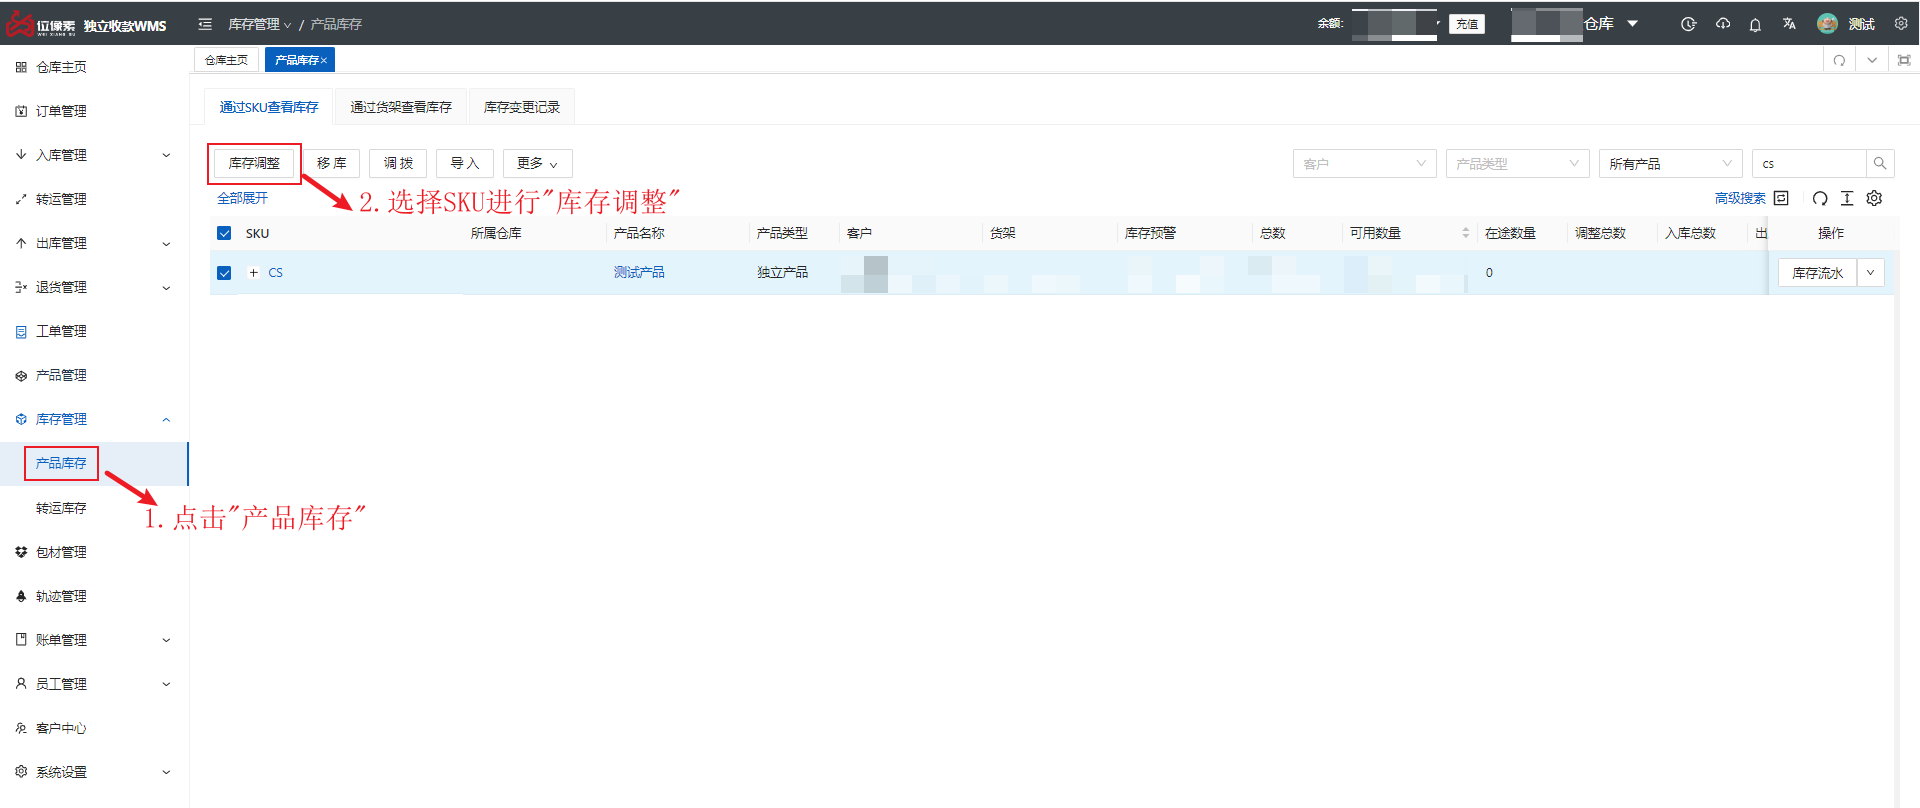The width and height of the screenshot is (1920, 808).
Task: Open the header settings gear
Action: pyautogui.click(x=1901, y=24)
